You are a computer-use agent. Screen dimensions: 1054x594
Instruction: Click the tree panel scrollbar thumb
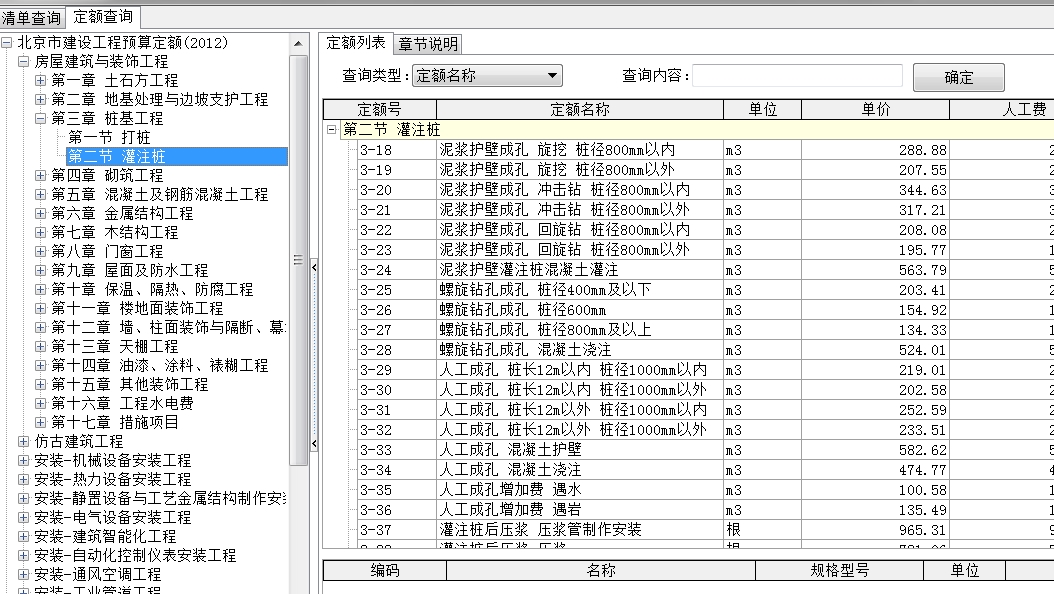(x=298, y=259)
